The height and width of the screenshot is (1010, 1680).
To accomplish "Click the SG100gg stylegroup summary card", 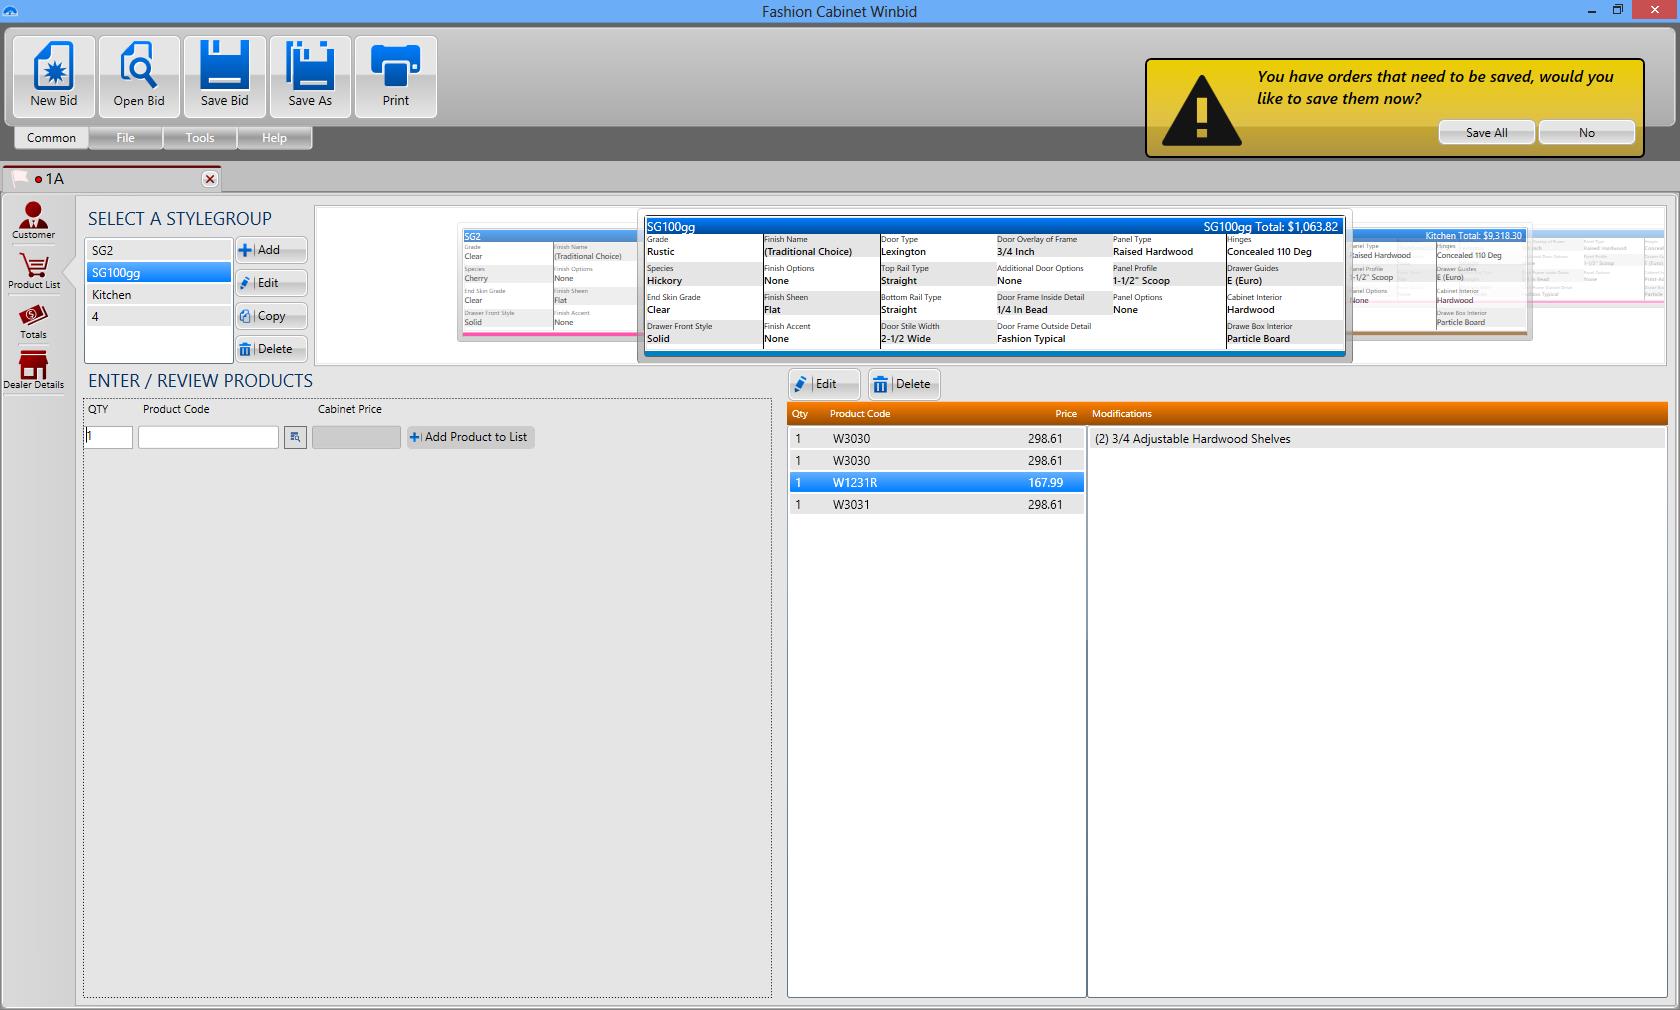I will click(993, 287).
